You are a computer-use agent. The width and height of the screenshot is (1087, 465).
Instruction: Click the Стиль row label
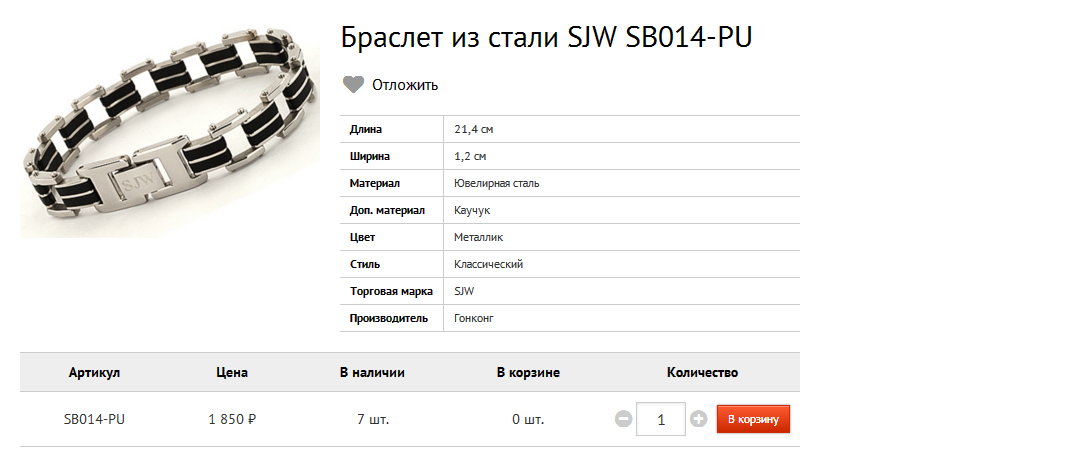click(x=365, y=265)
